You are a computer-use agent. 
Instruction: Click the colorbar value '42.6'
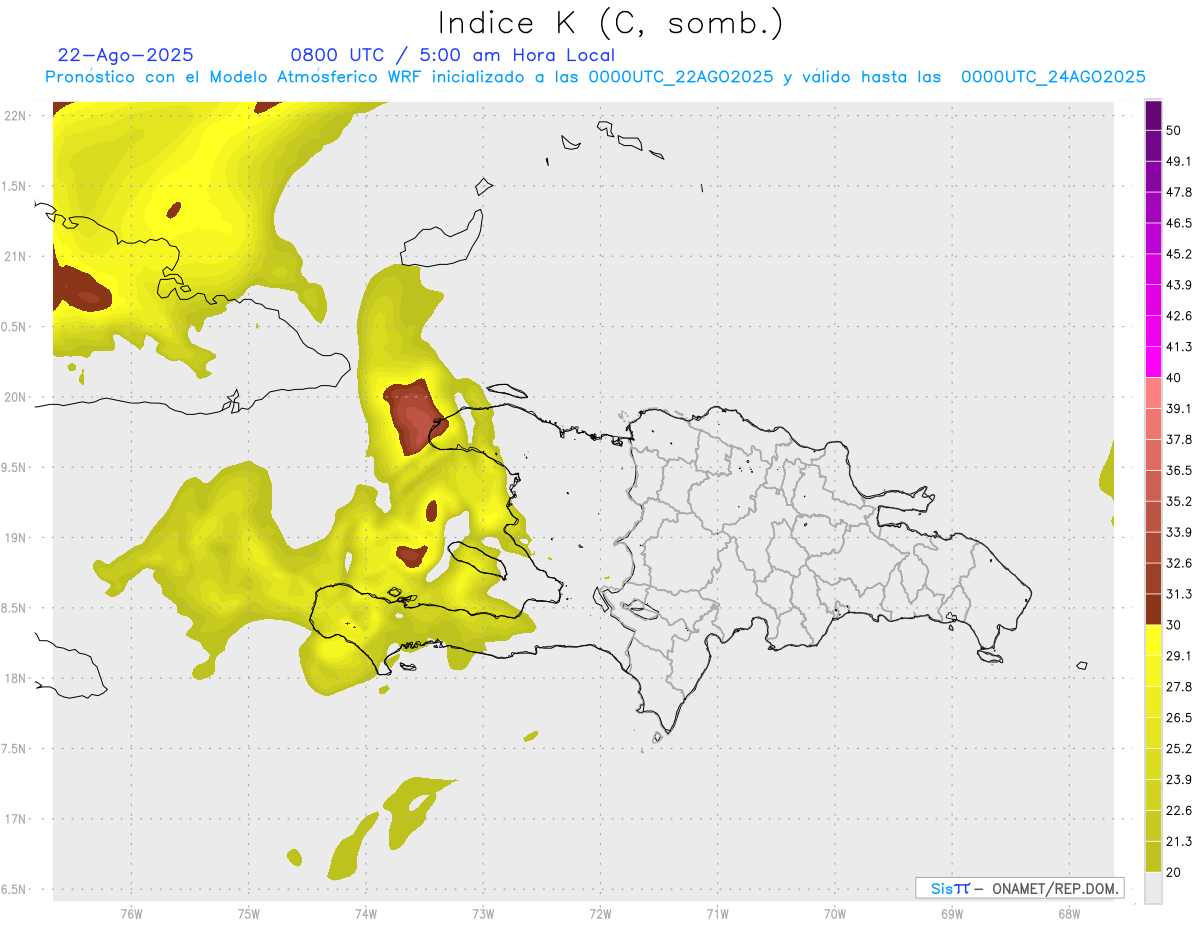1179,316
